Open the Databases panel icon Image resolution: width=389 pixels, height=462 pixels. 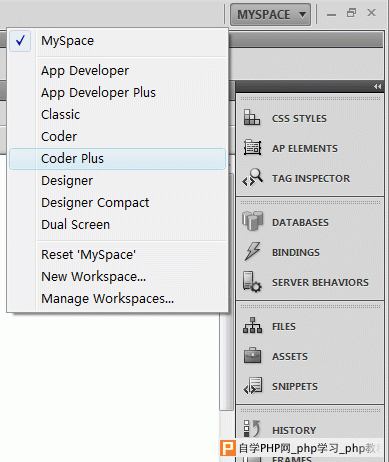(x=252, y=221)
